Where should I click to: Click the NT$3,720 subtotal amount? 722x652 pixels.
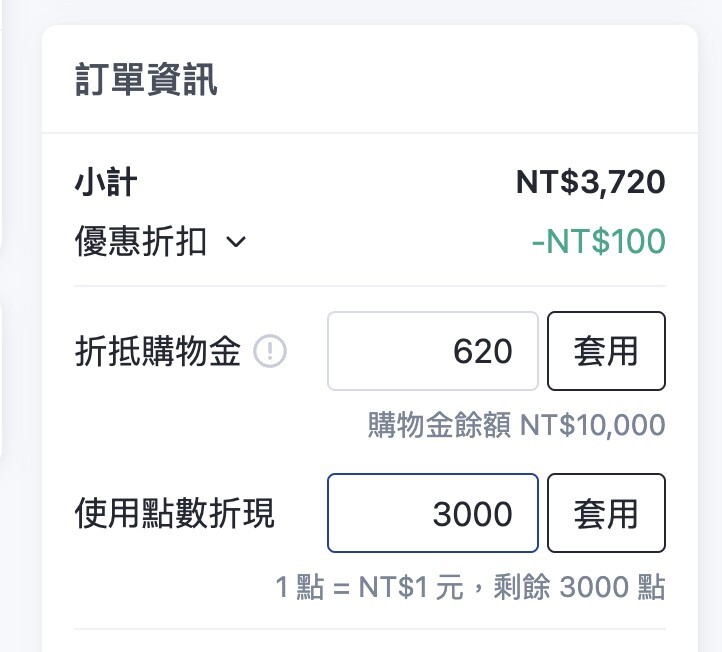[590, 183]
